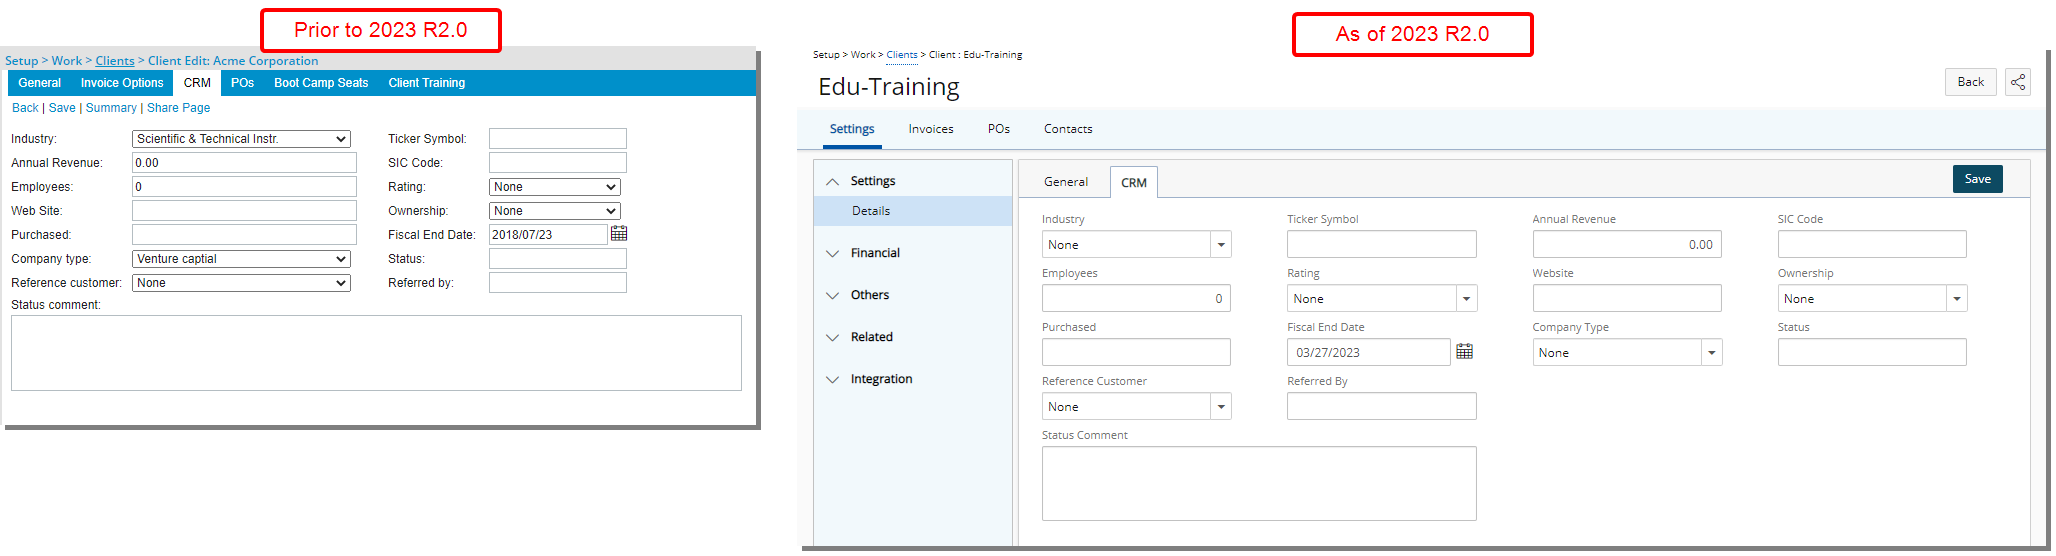Select the CRM tab in old blue bar

197,83
